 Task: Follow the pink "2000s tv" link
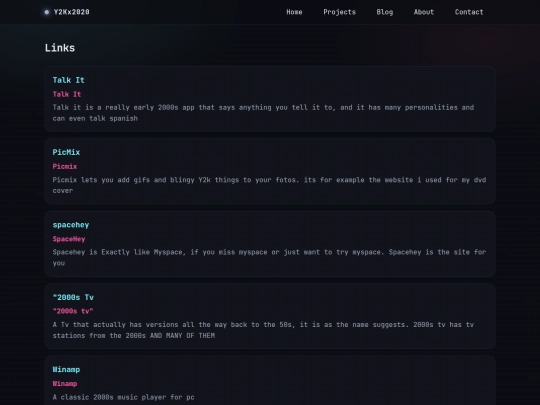[x=73, y=311]
